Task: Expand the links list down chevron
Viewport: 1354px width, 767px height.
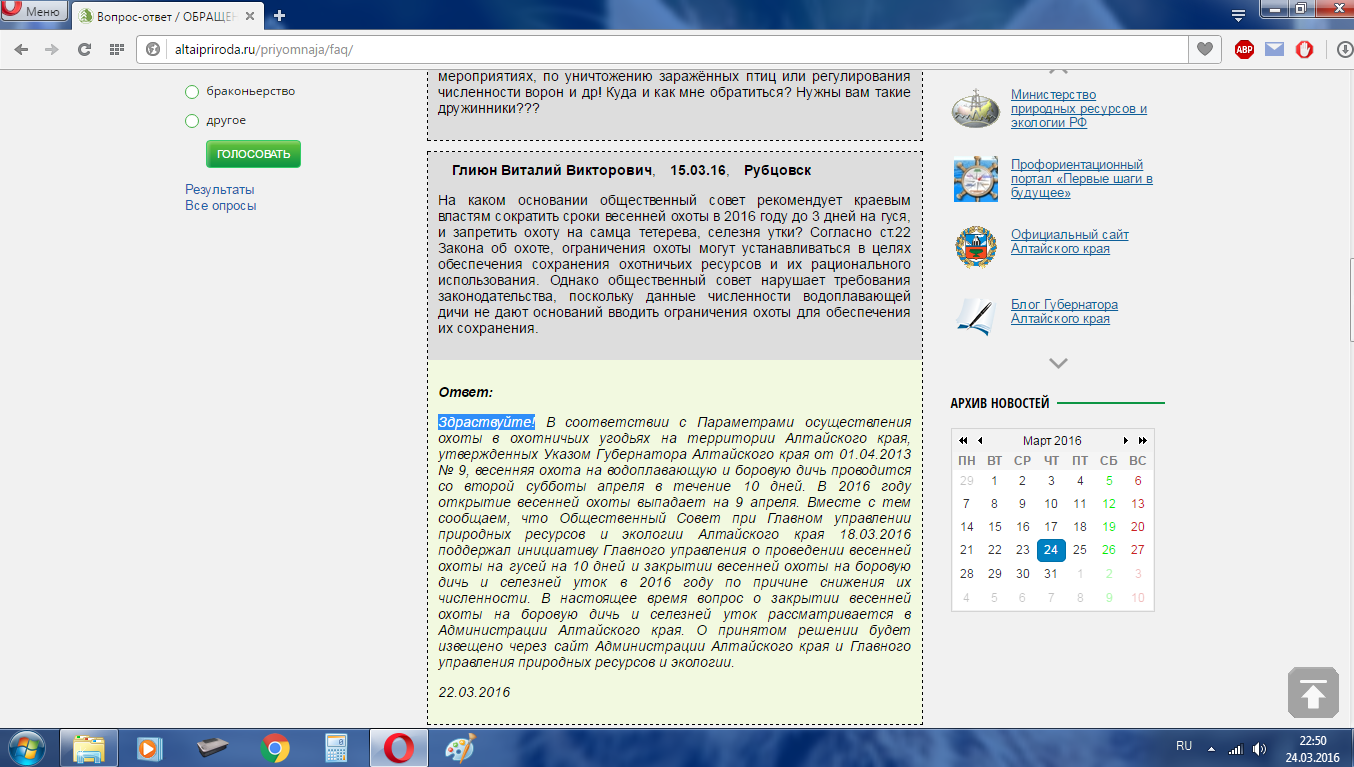Action: tap(1058, 363)
